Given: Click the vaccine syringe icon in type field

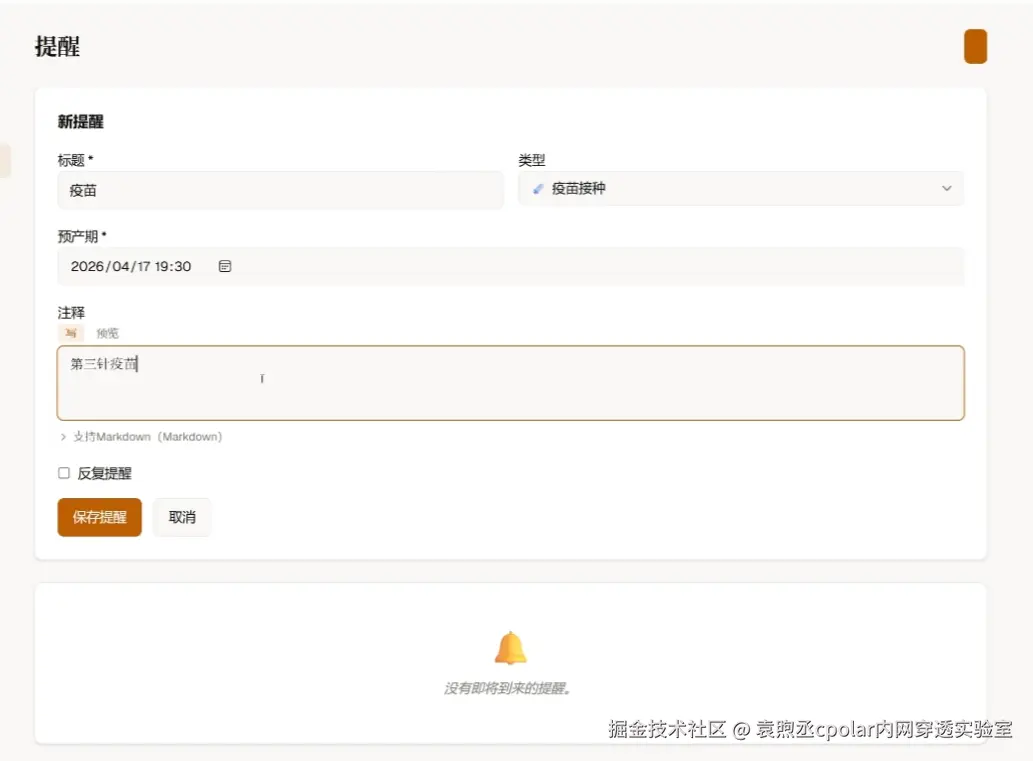Looking at the screenshot, I should (x=538, y=189).
